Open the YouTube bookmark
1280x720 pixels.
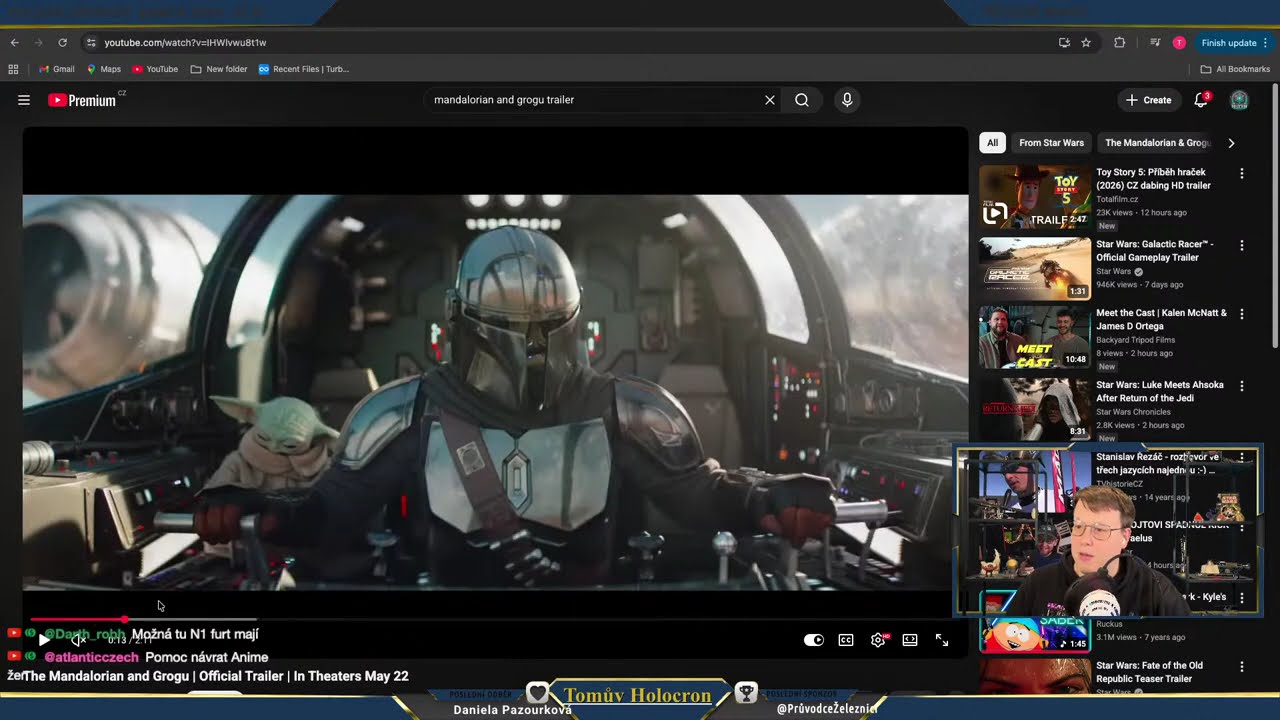coord(154,69)
